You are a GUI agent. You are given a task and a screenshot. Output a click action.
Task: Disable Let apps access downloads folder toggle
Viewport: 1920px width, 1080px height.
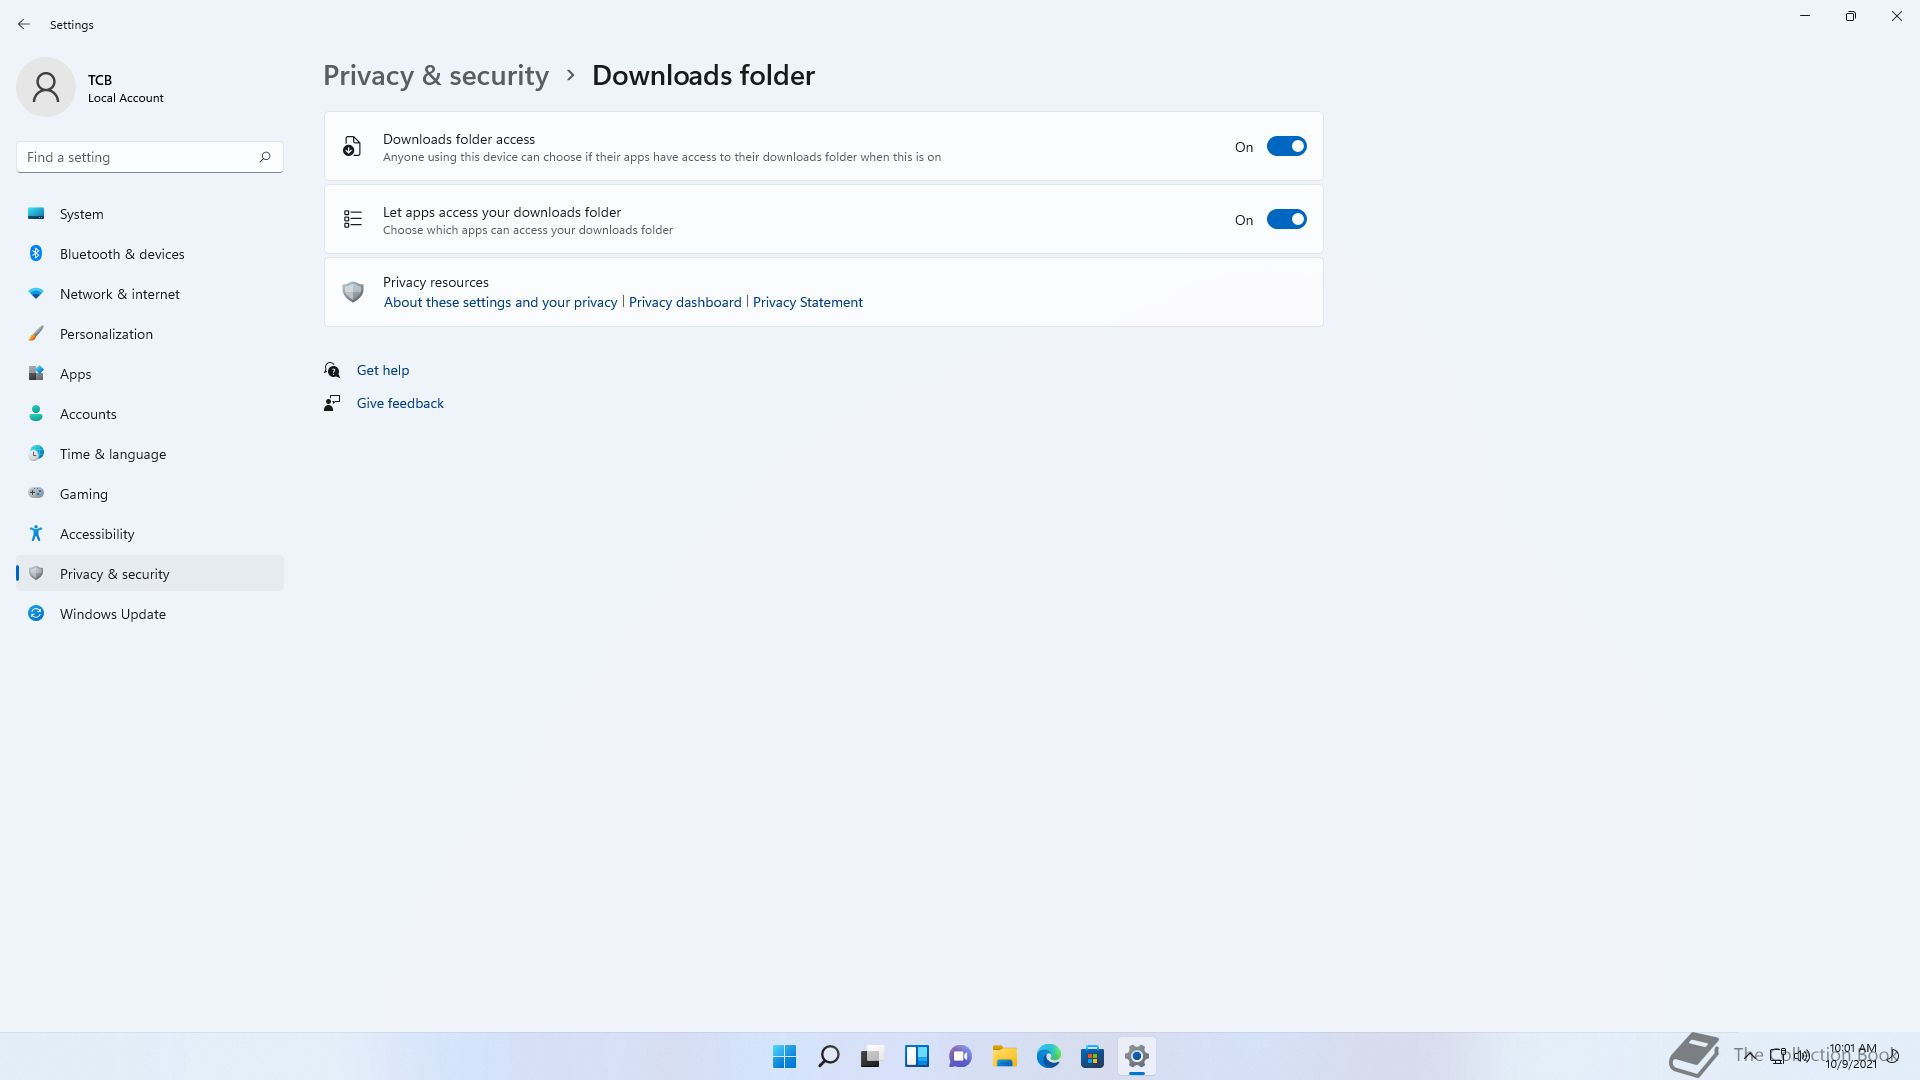(1286, 220)
